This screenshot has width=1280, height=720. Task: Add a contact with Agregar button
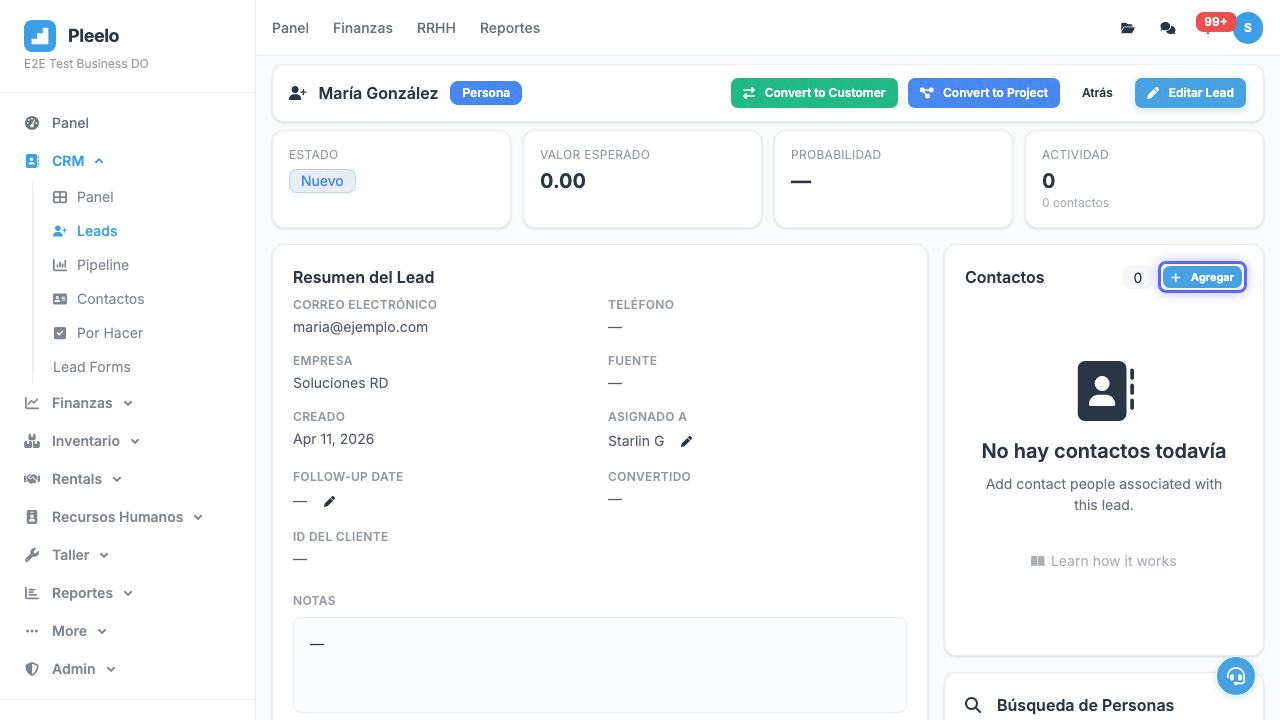(1202, 277)
